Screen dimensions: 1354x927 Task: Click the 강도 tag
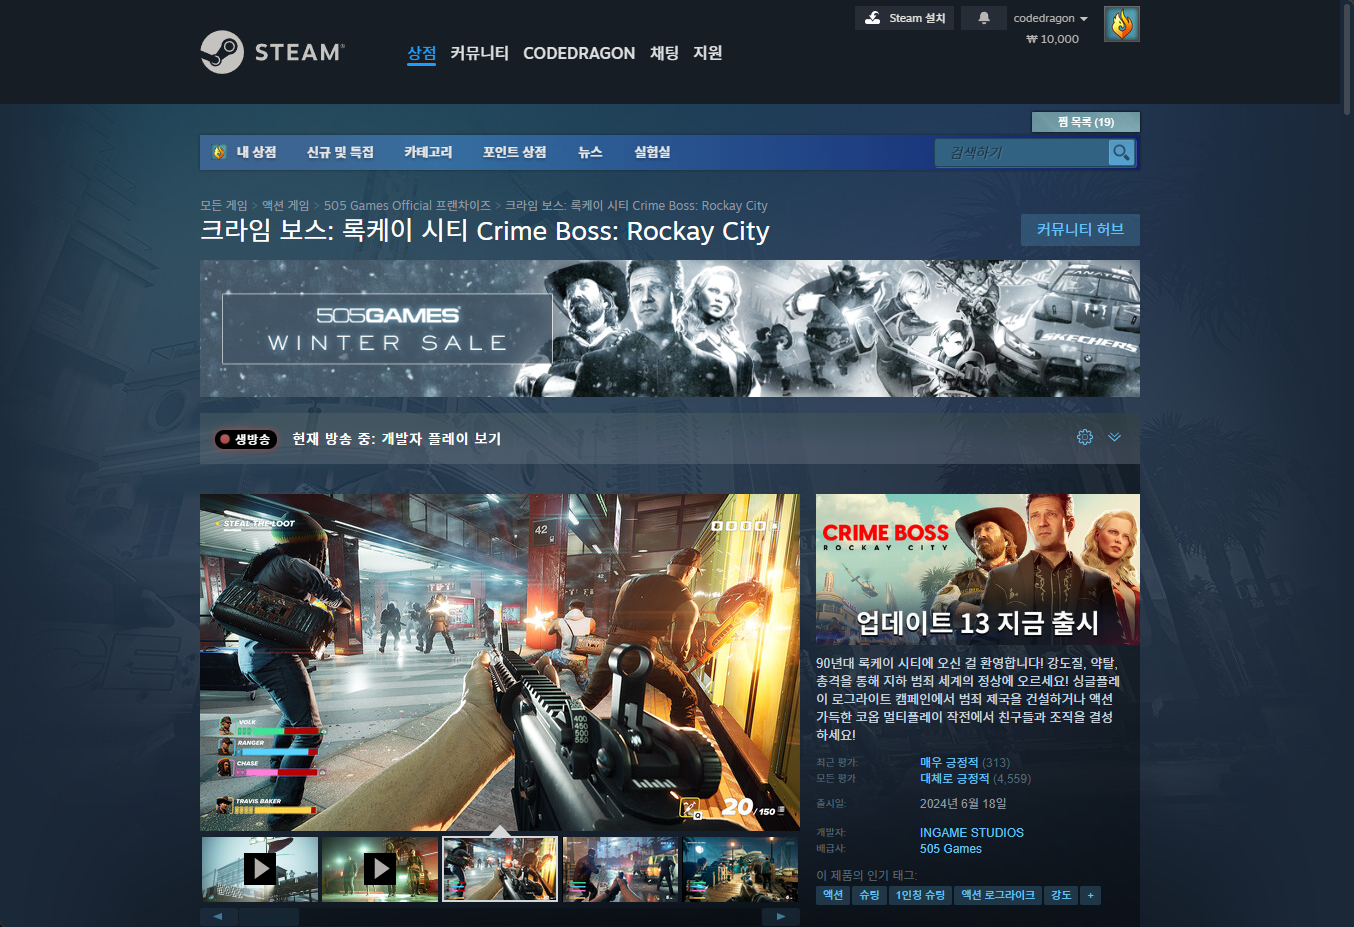(1061, 895)
